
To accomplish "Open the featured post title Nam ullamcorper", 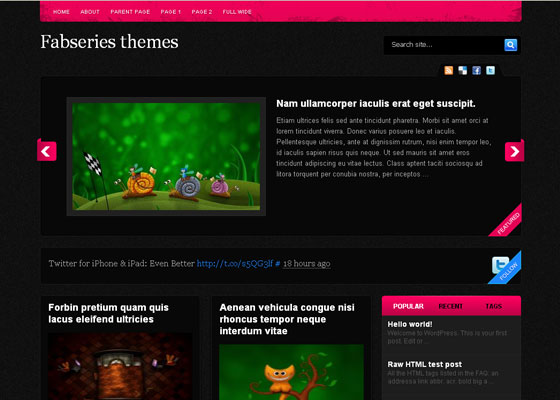I will point(376,104).
